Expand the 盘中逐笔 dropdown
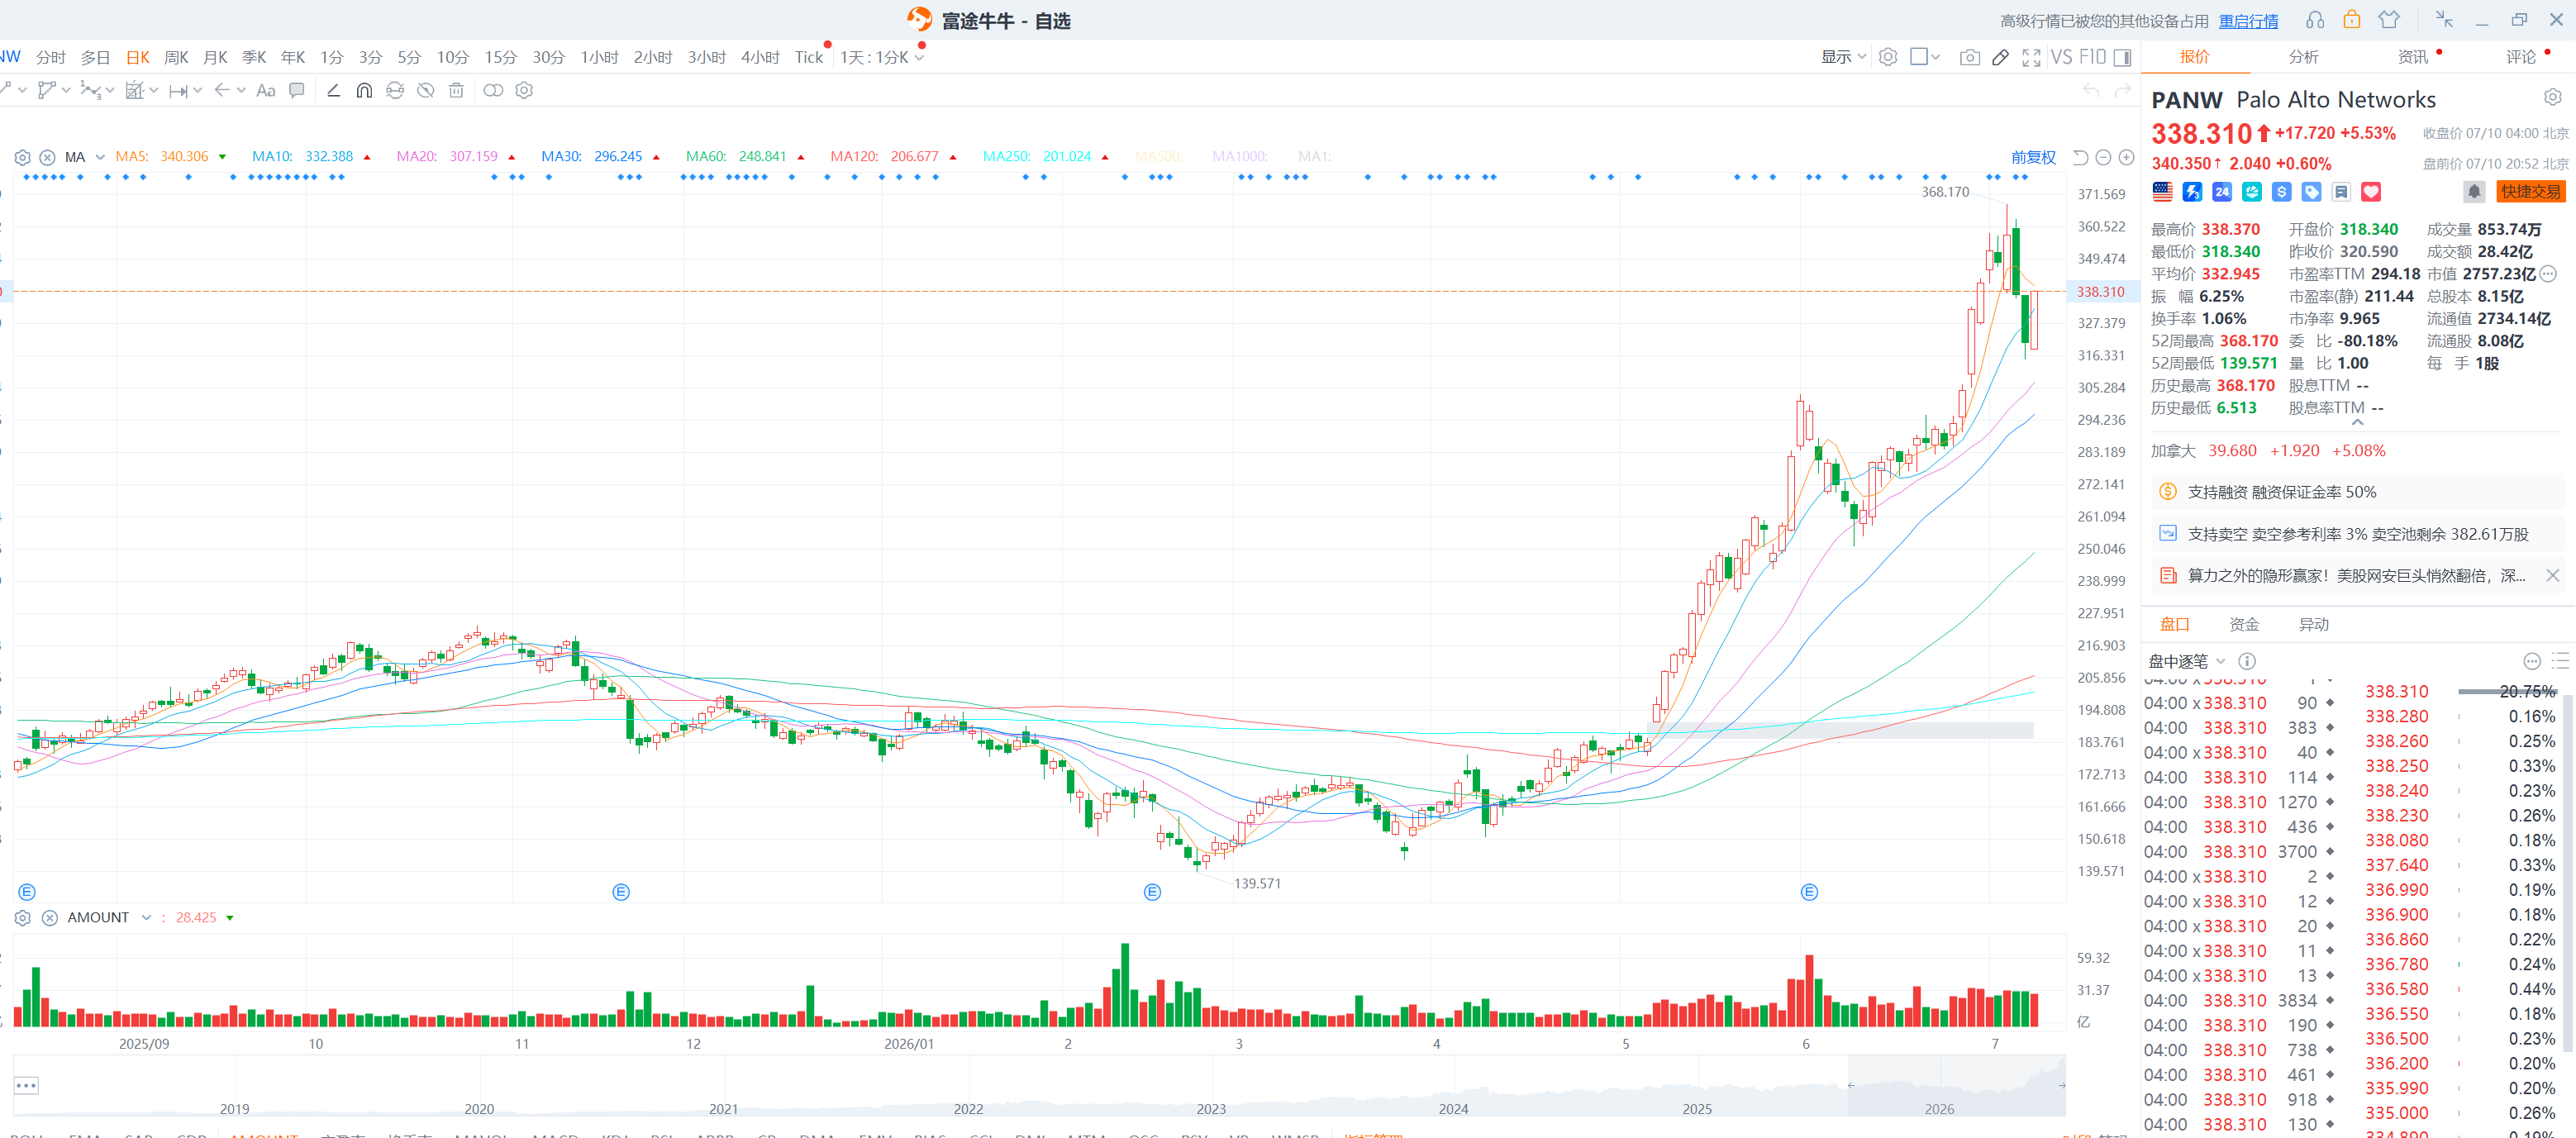Image resolution: width=2576 pixels, height=1138 pixels. coord(2220,660)
